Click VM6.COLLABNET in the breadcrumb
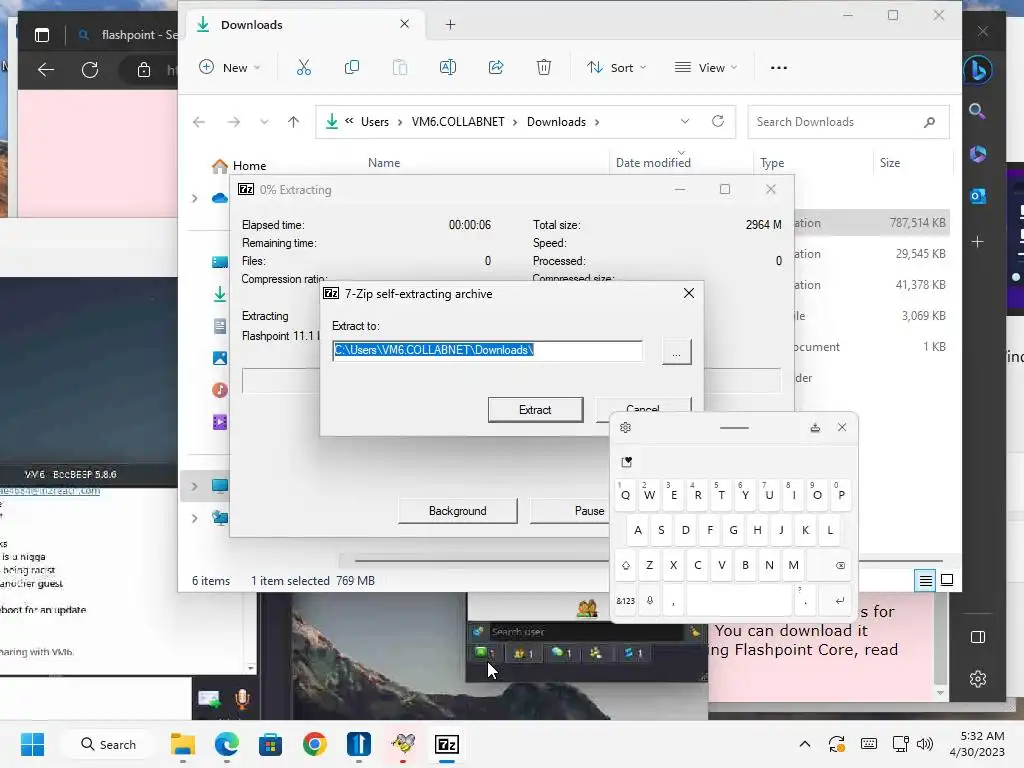The image size is (1024, 768). pos(458,122)
